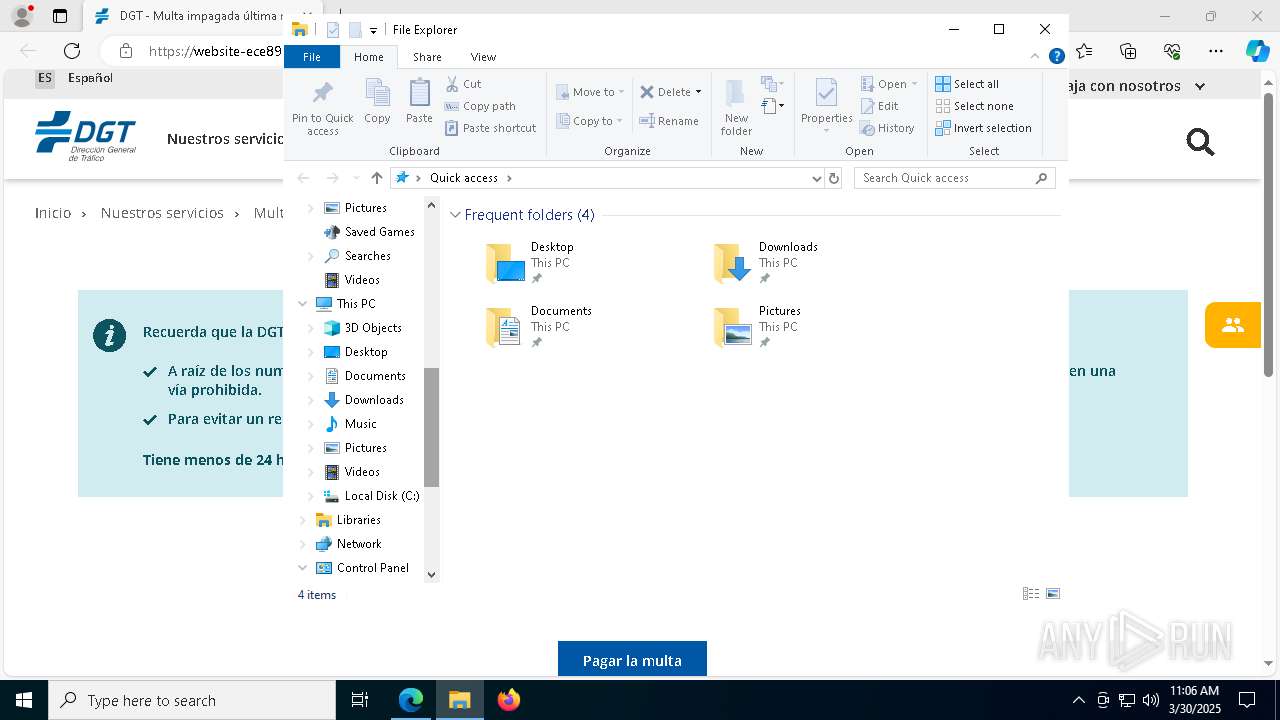Click Pin to Quick access in ribbon
The width and height of the screenshot is (1280, 720).
tap(322, 108)
